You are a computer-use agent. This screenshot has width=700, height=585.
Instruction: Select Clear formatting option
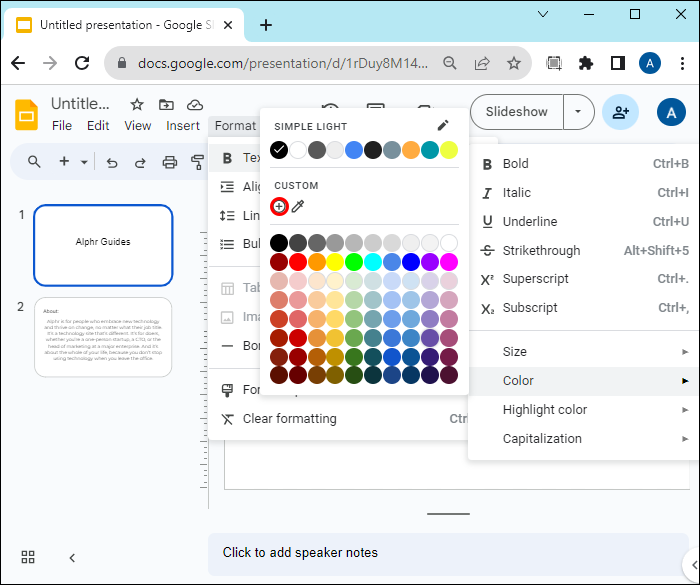point(338,419)
